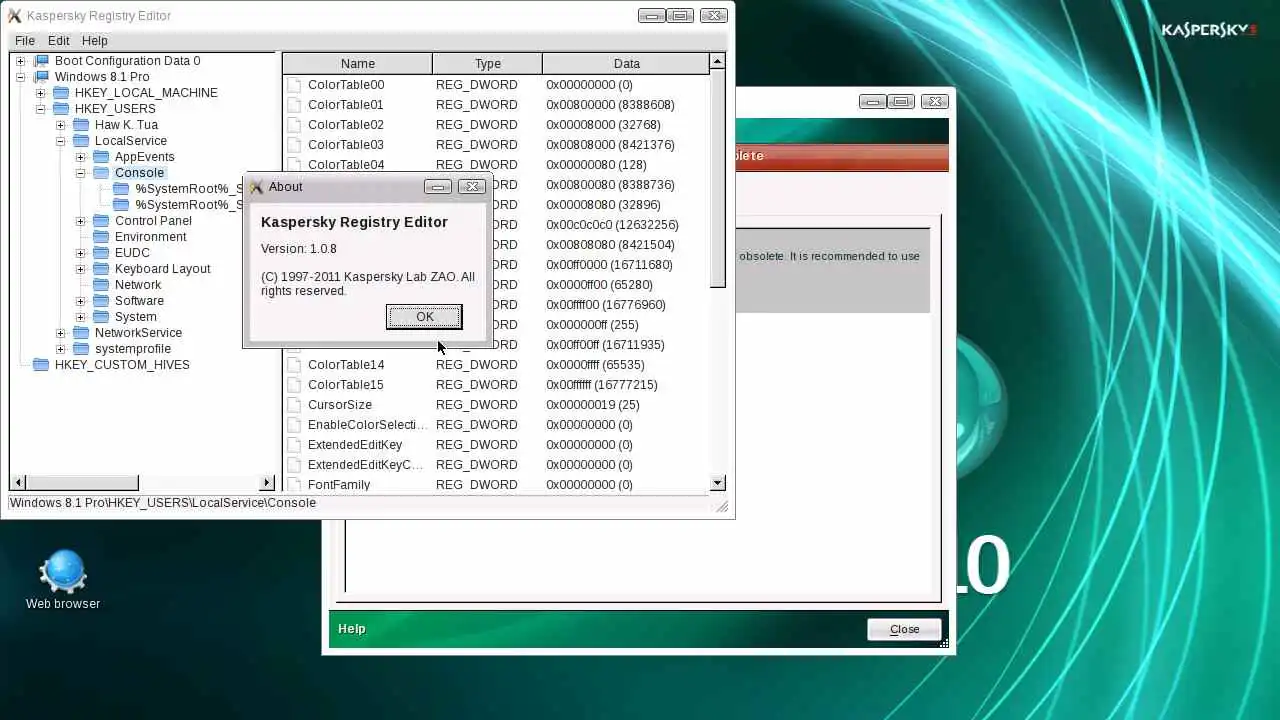The image size is (1280, 720).
Task: Click the Keyboard Layout folder icon
Action: pyautogui.click(x=101, y=269)
